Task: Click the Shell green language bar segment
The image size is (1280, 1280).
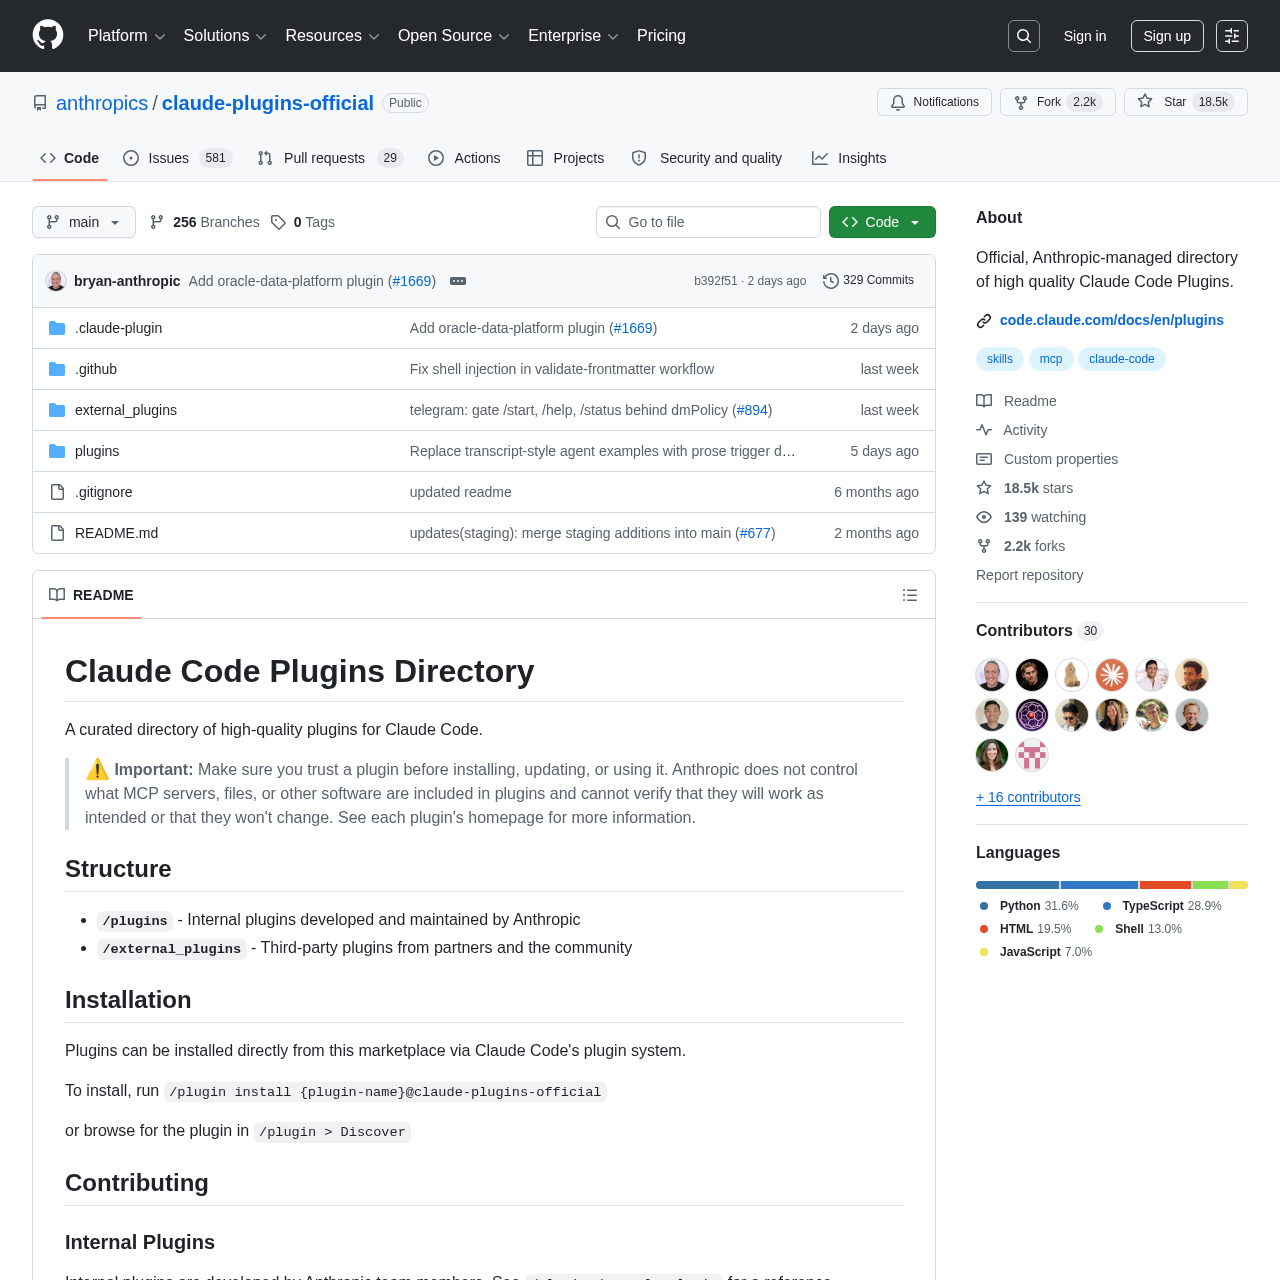Action: pos(1210,885)
